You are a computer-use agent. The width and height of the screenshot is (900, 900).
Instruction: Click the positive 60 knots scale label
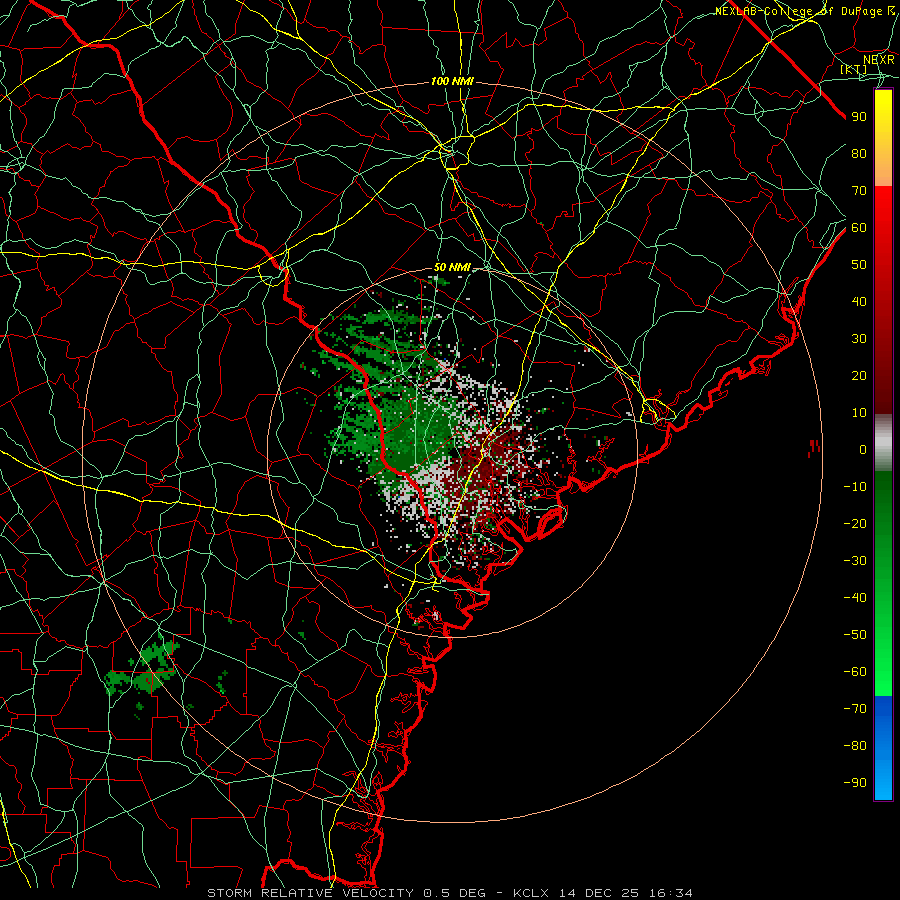859,228
